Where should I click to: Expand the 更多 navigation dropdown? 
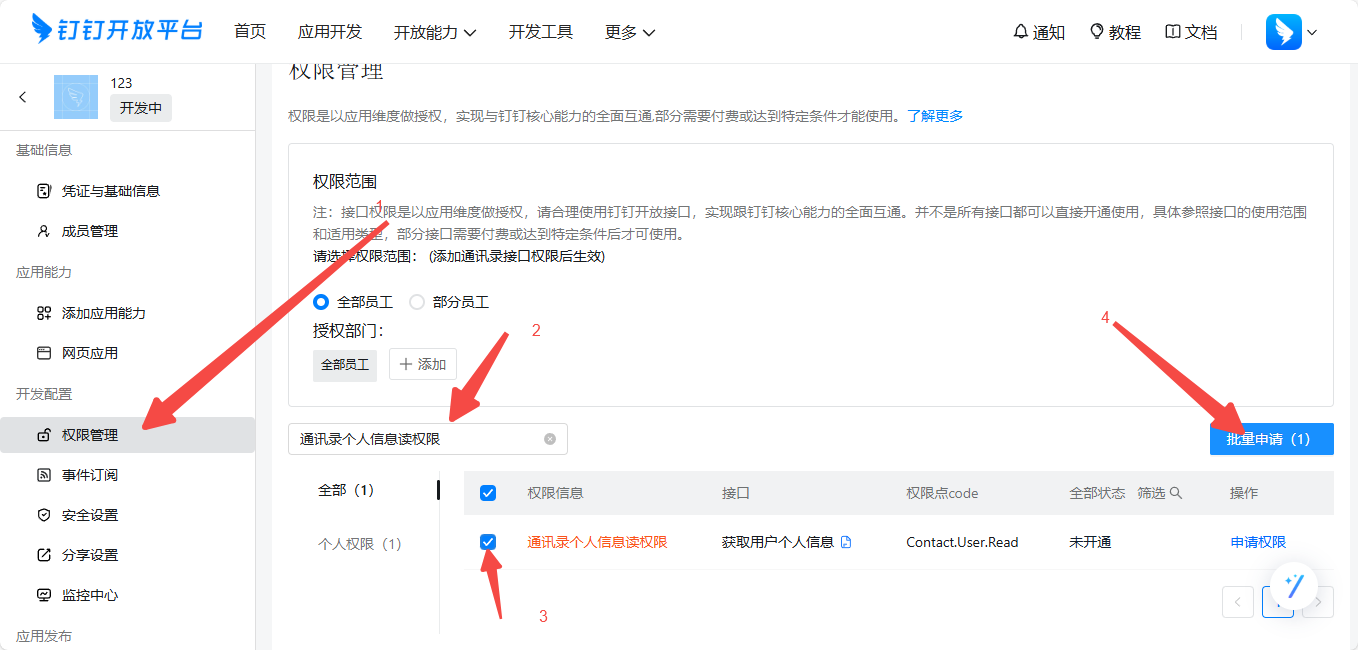[630, 32]
